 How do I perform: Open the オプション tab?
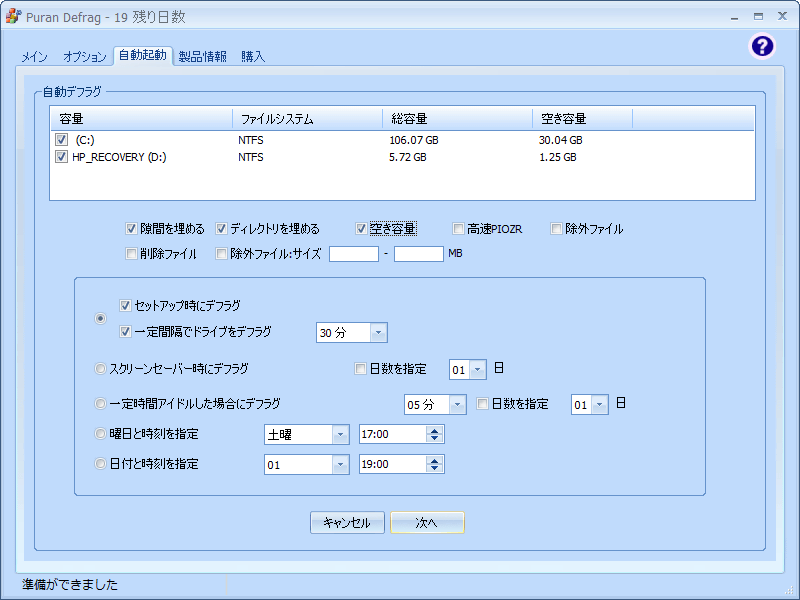[85, 56]
